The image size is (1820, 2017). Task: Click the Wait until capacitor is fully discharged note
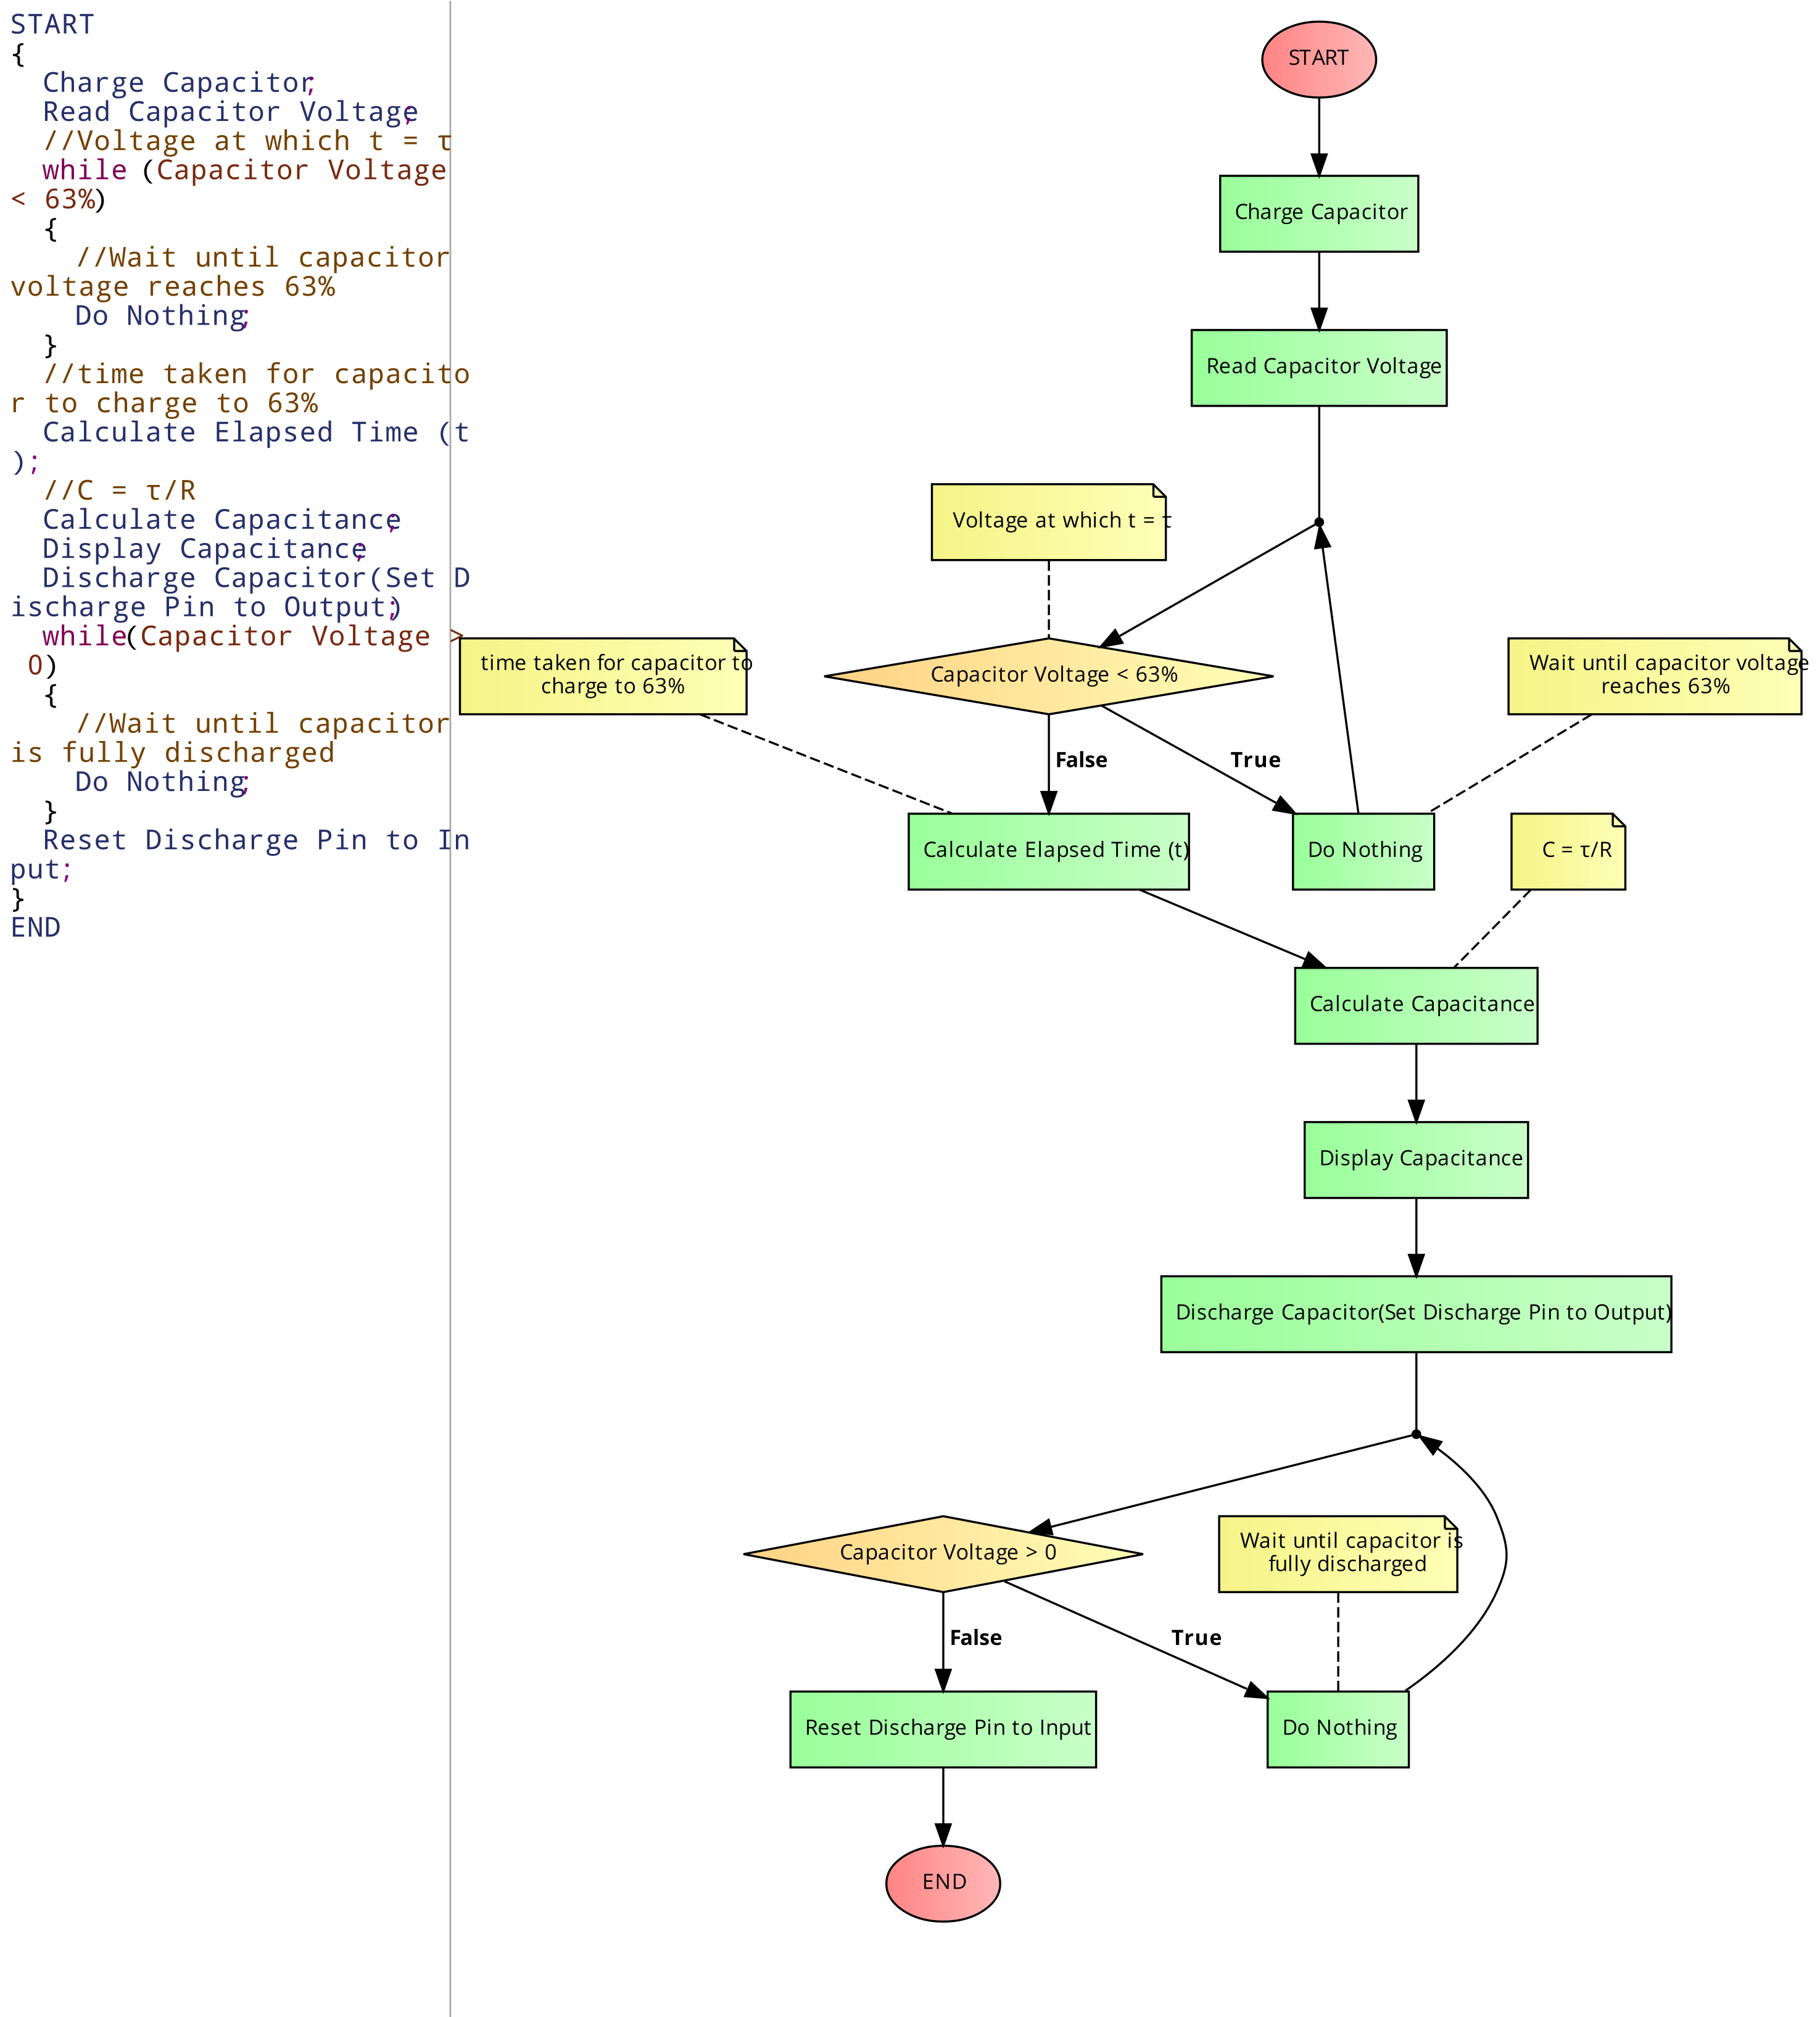(1337, 1553)
